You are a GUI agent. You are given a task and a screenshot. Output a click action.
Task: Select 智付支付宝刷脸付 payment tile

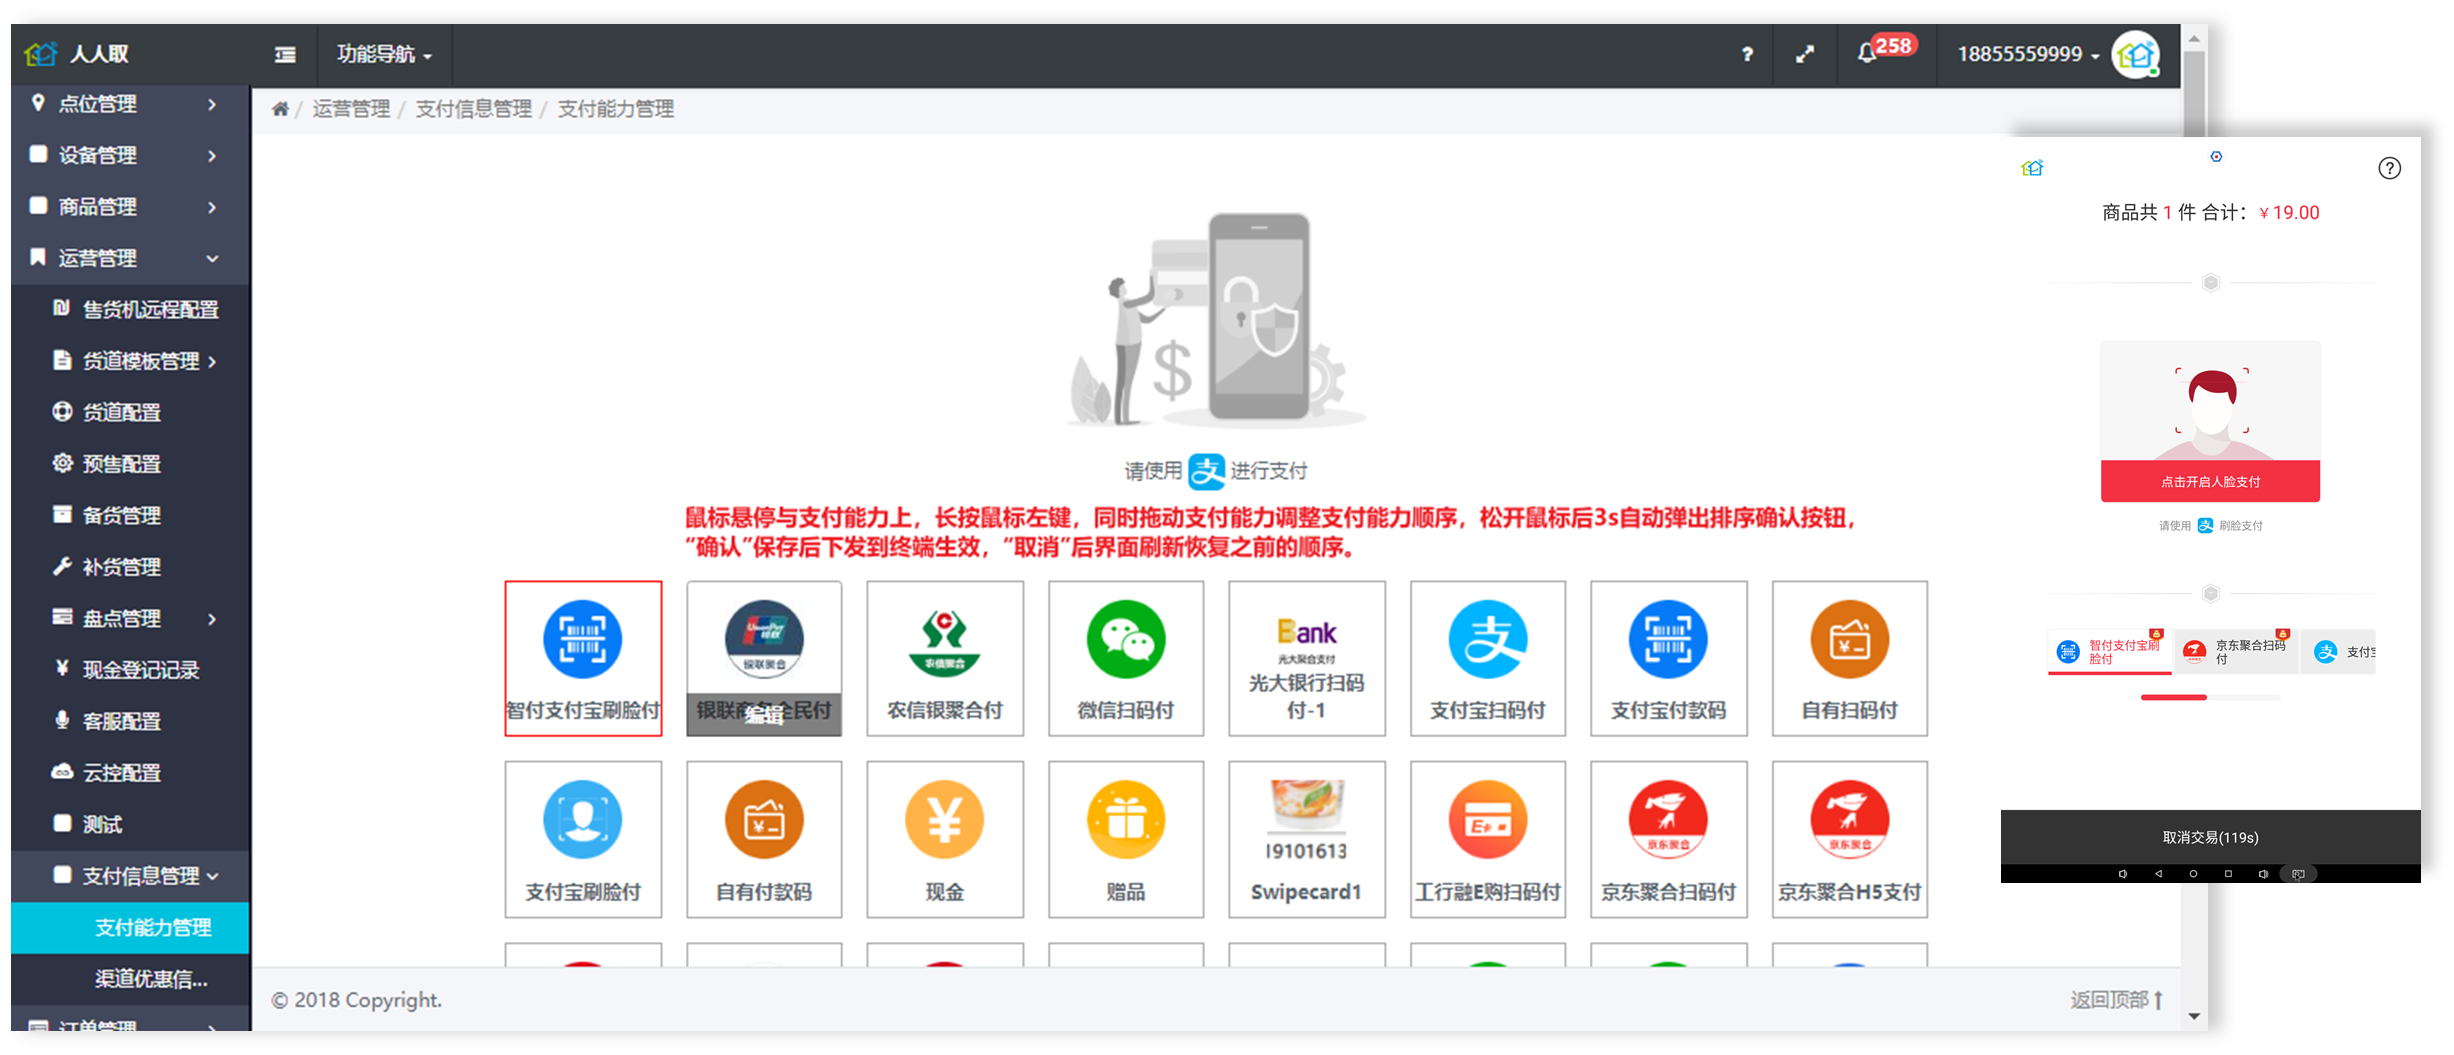[583, 658]
